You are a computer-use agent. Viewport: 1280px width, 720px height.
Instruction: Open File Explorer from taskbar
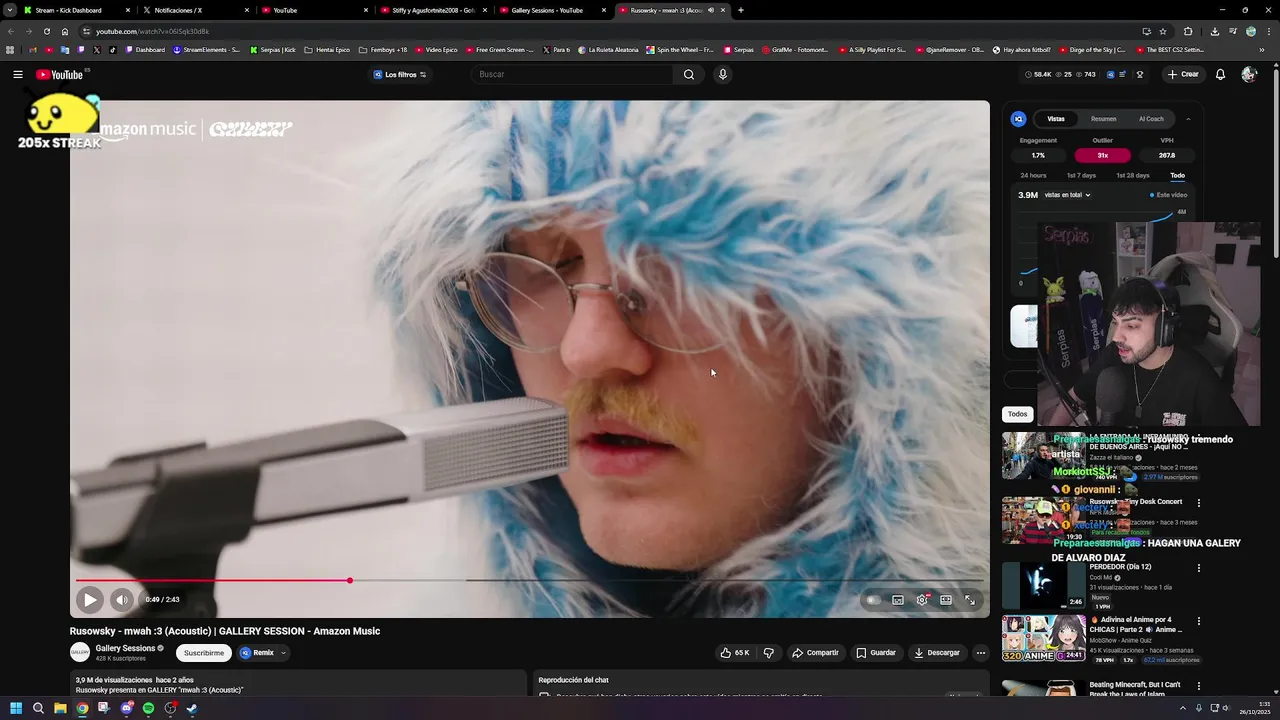tap(60, 708)
